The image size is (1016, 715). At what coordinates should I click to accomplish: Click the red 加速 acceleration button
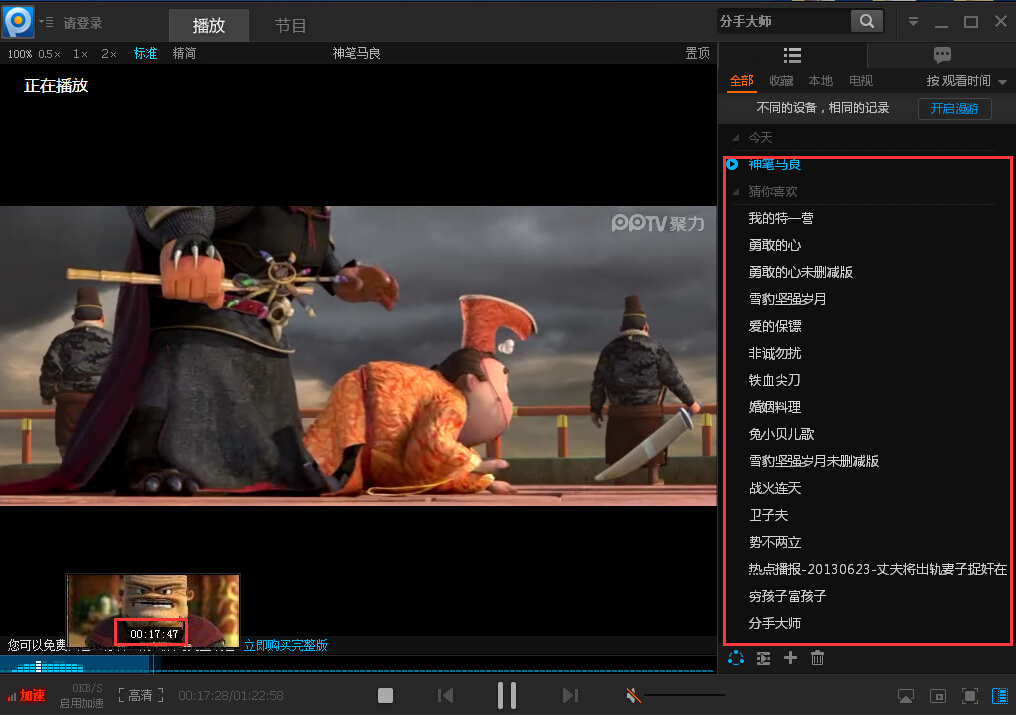click(x=27, y=696)
